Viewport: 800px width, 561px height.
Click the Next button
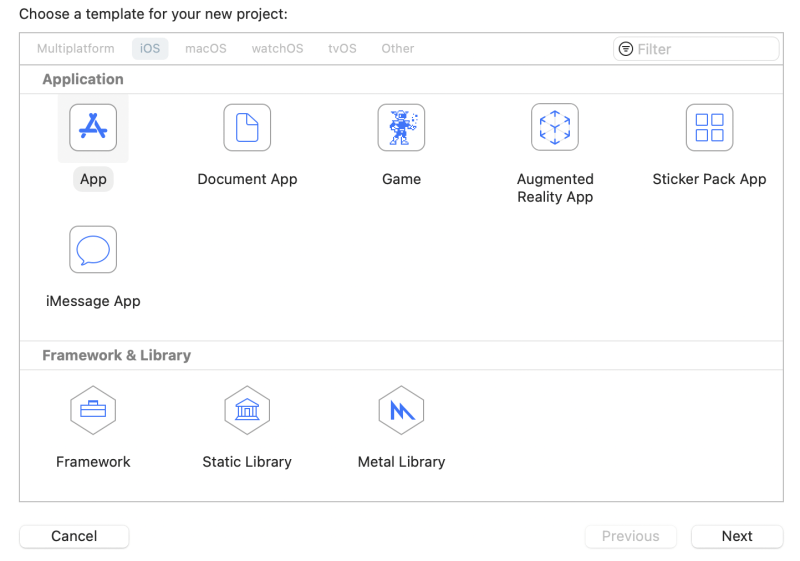[x=737, y=536]
